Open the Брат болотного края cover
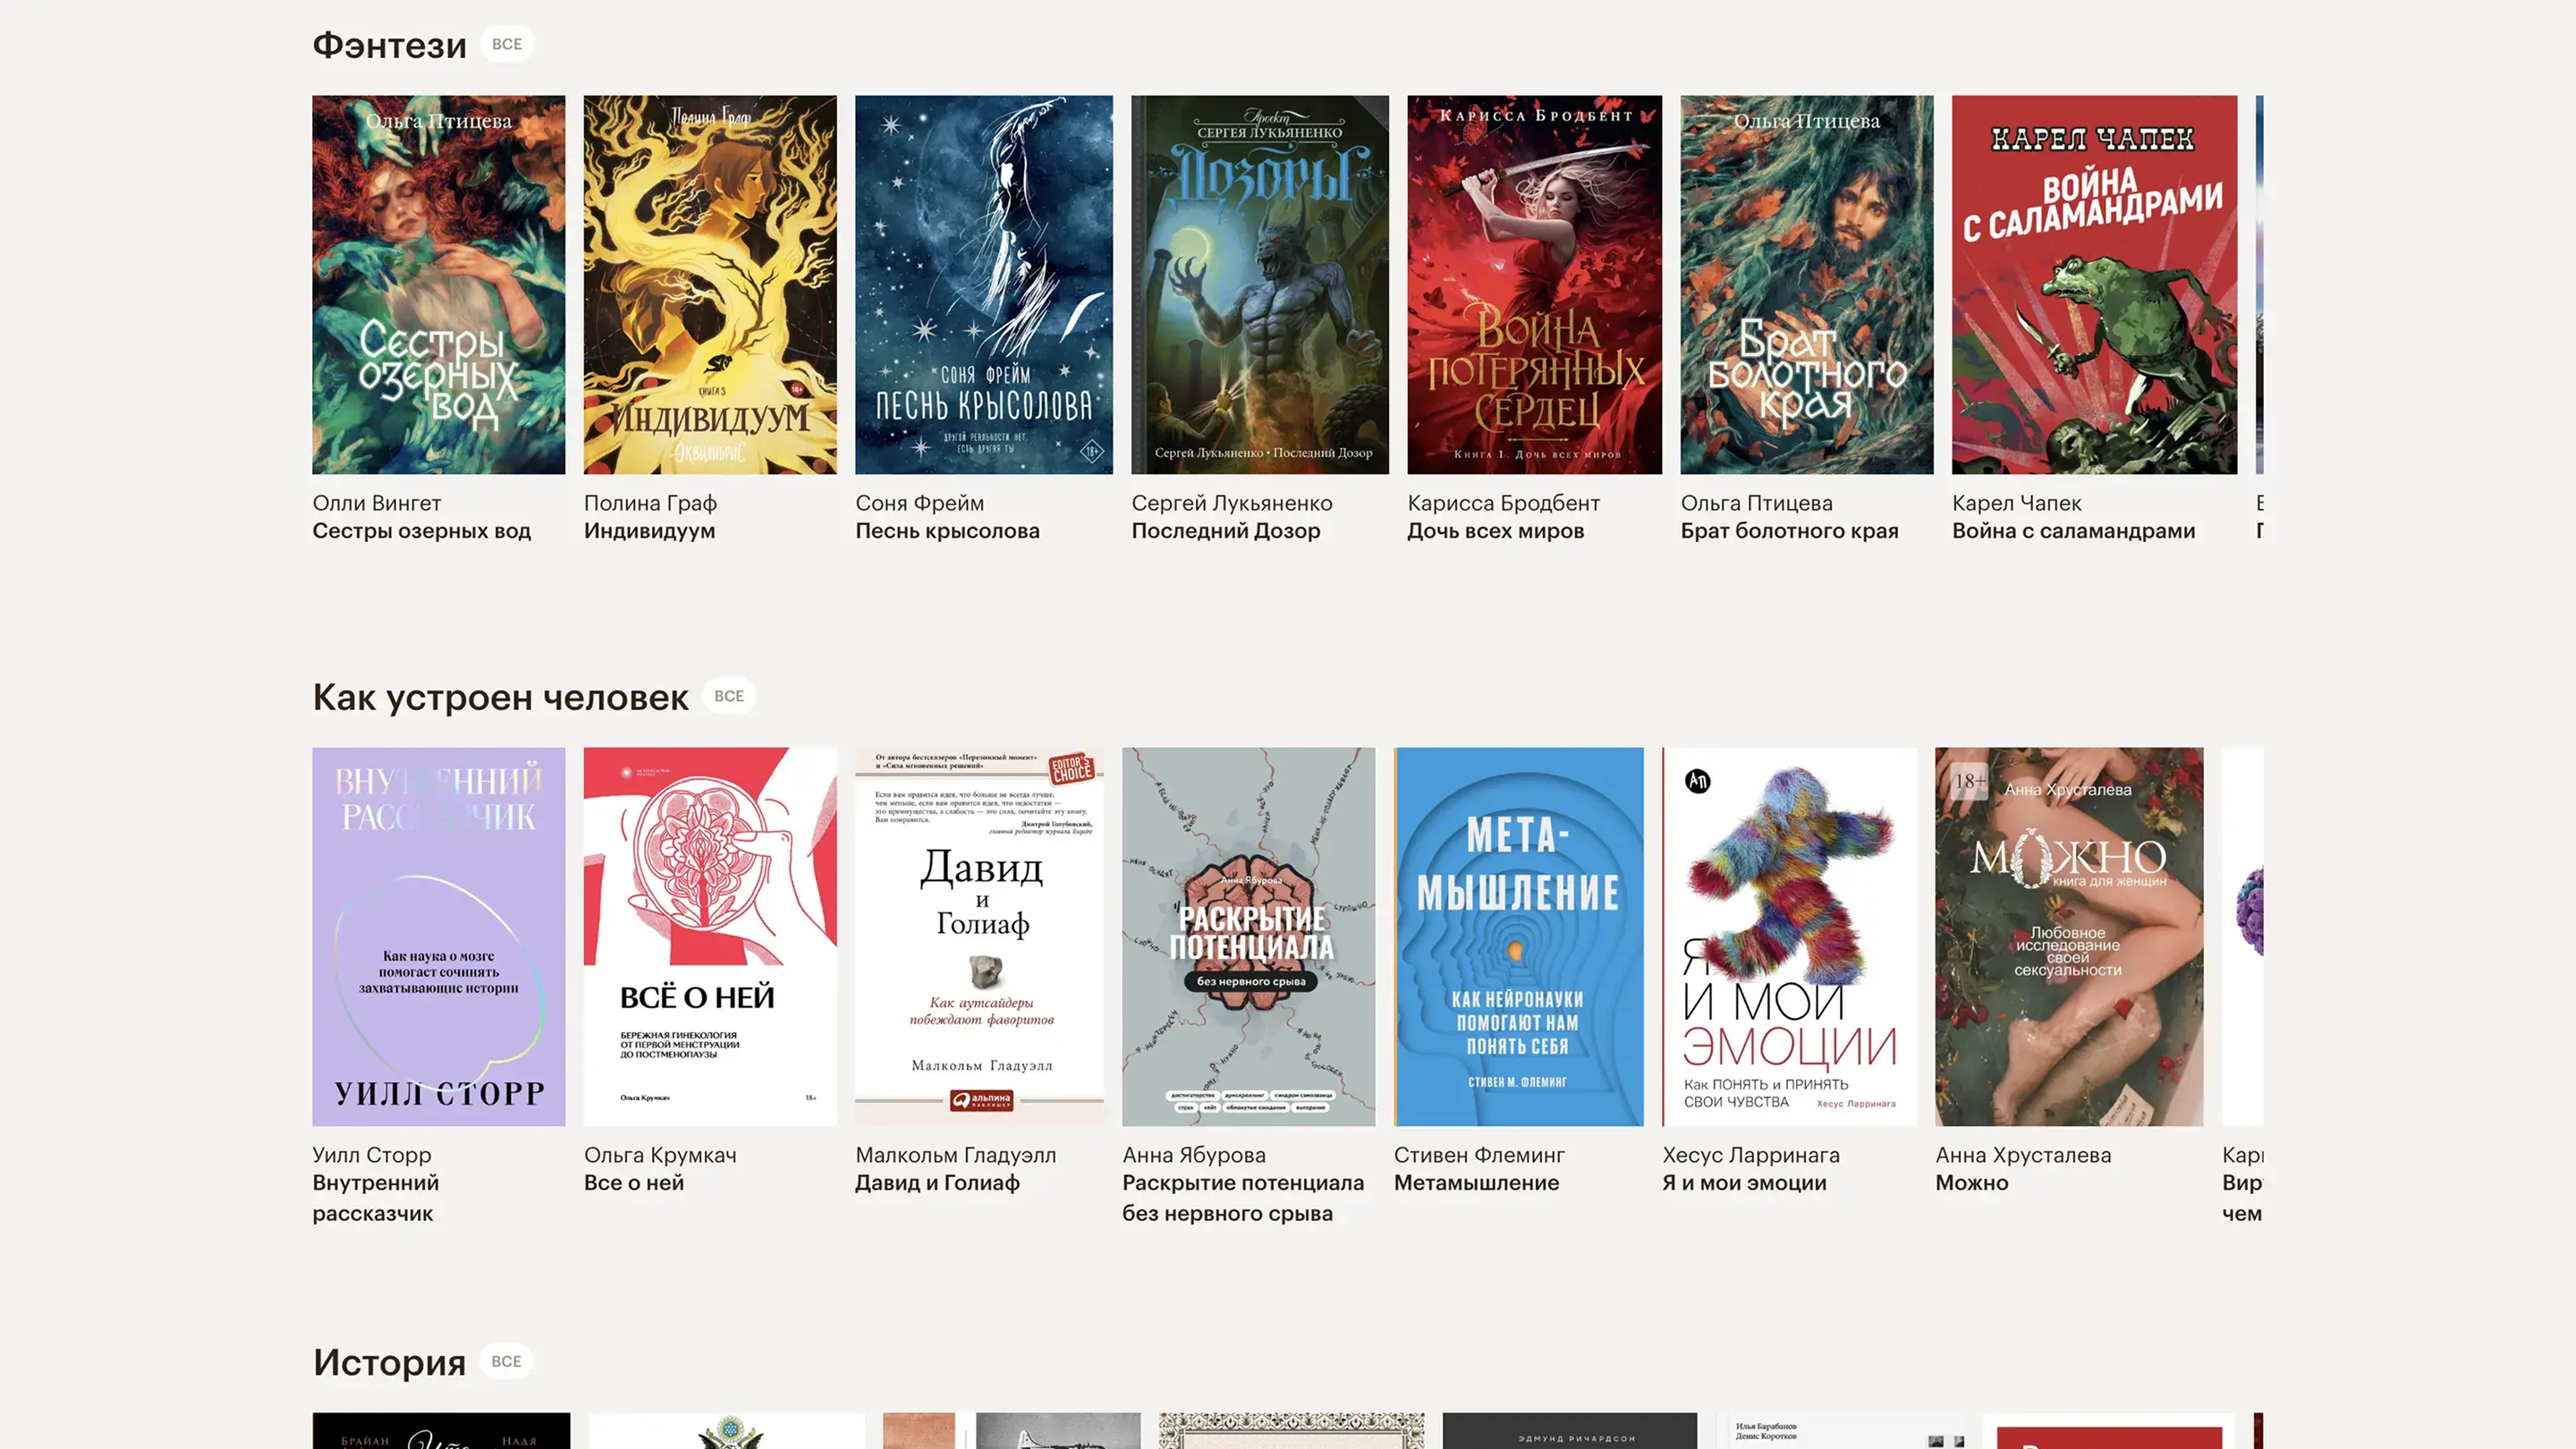2576x1449 pixels. click(1806, 285)
